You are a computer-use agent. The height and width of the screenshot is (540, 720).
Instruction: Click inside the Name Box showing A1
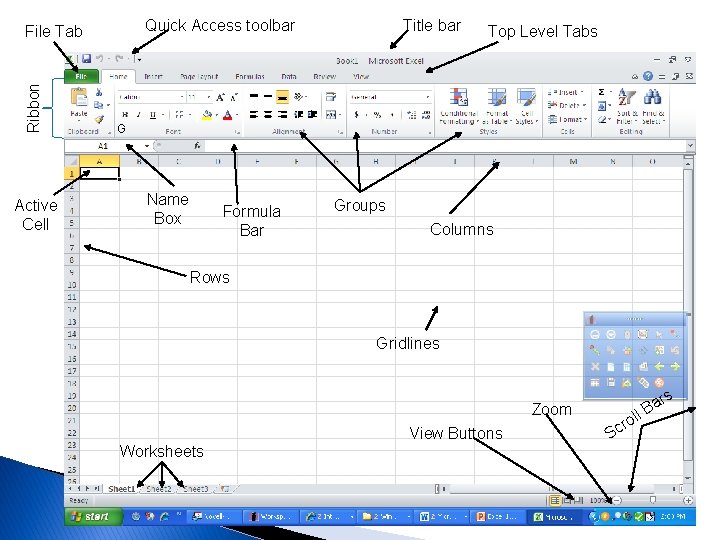pyautogui.click(x=103, y=146)
